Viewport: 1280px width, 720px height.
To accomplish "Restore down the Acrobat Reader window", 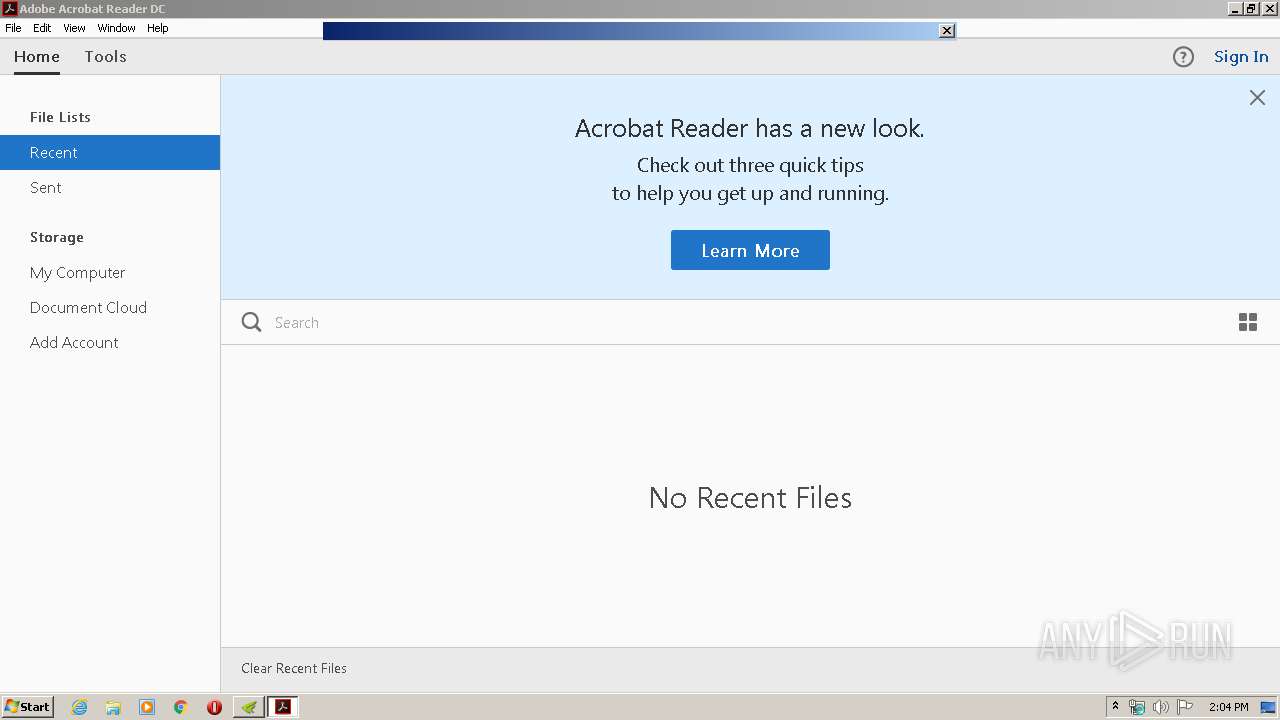I will point(1252,8).
